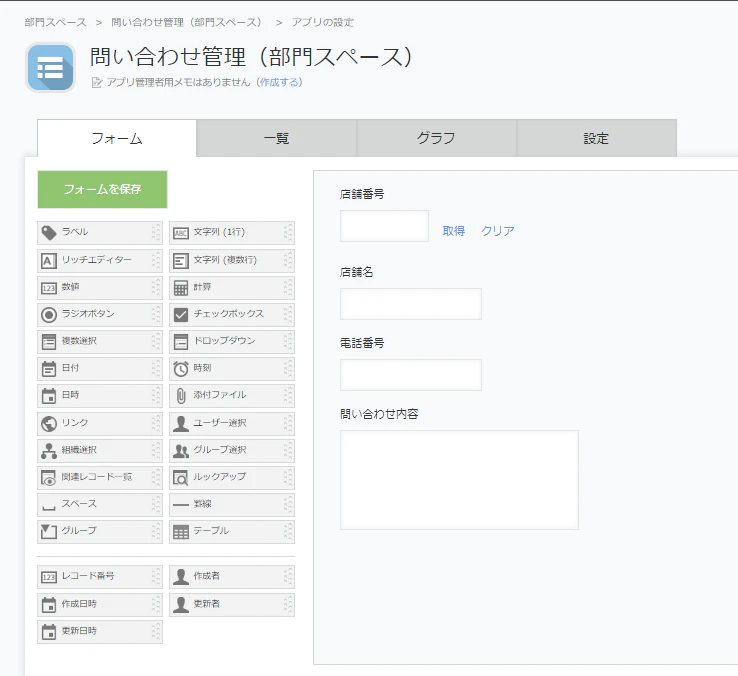Select the 複数選択 field icon

point(49,342)
